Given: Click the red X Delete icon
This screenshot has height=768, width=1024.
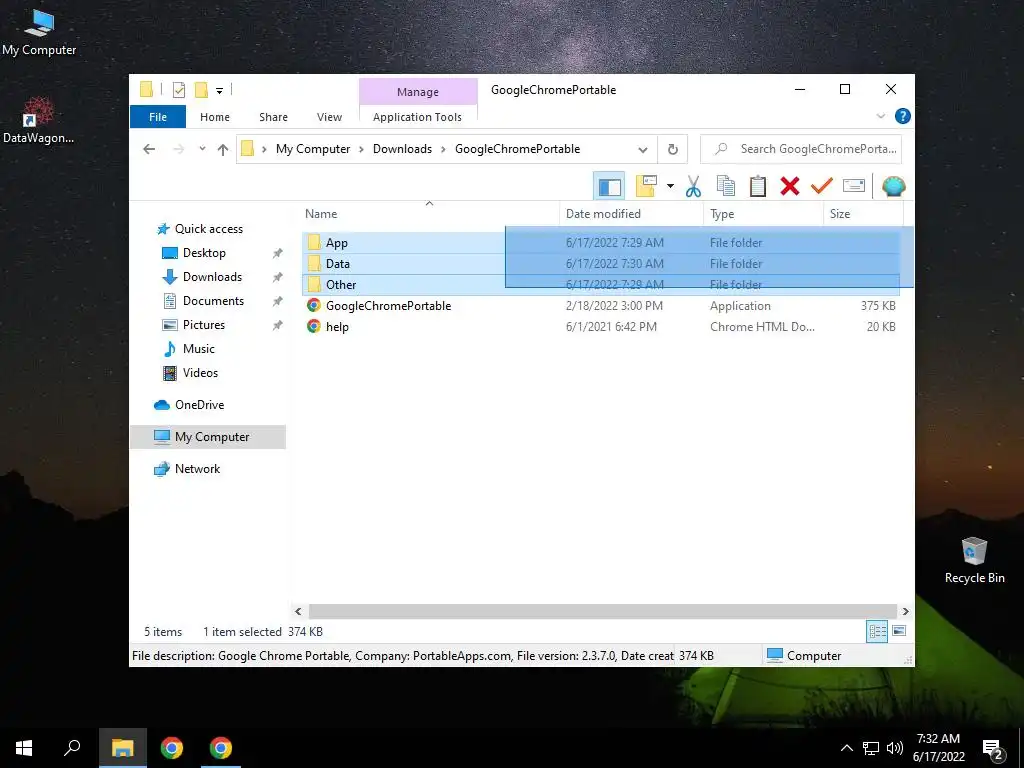Looking at the screenshot, I should (x=790, y=187).
